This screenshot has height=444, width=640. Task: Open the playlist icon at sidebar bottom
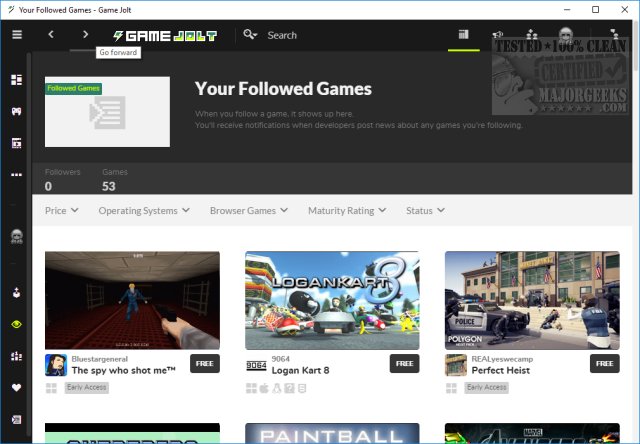17,420
